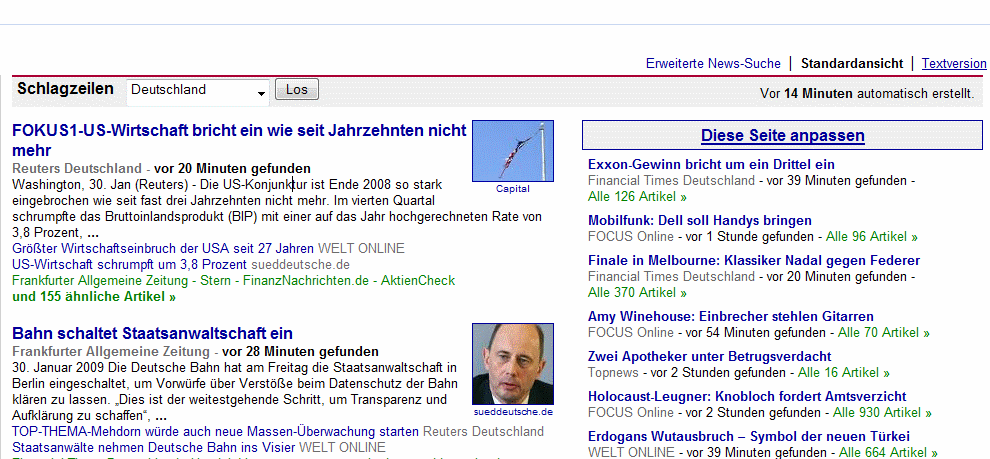Open Finale in Melbourne Nadal gegen Federer

tap(754, 261)
